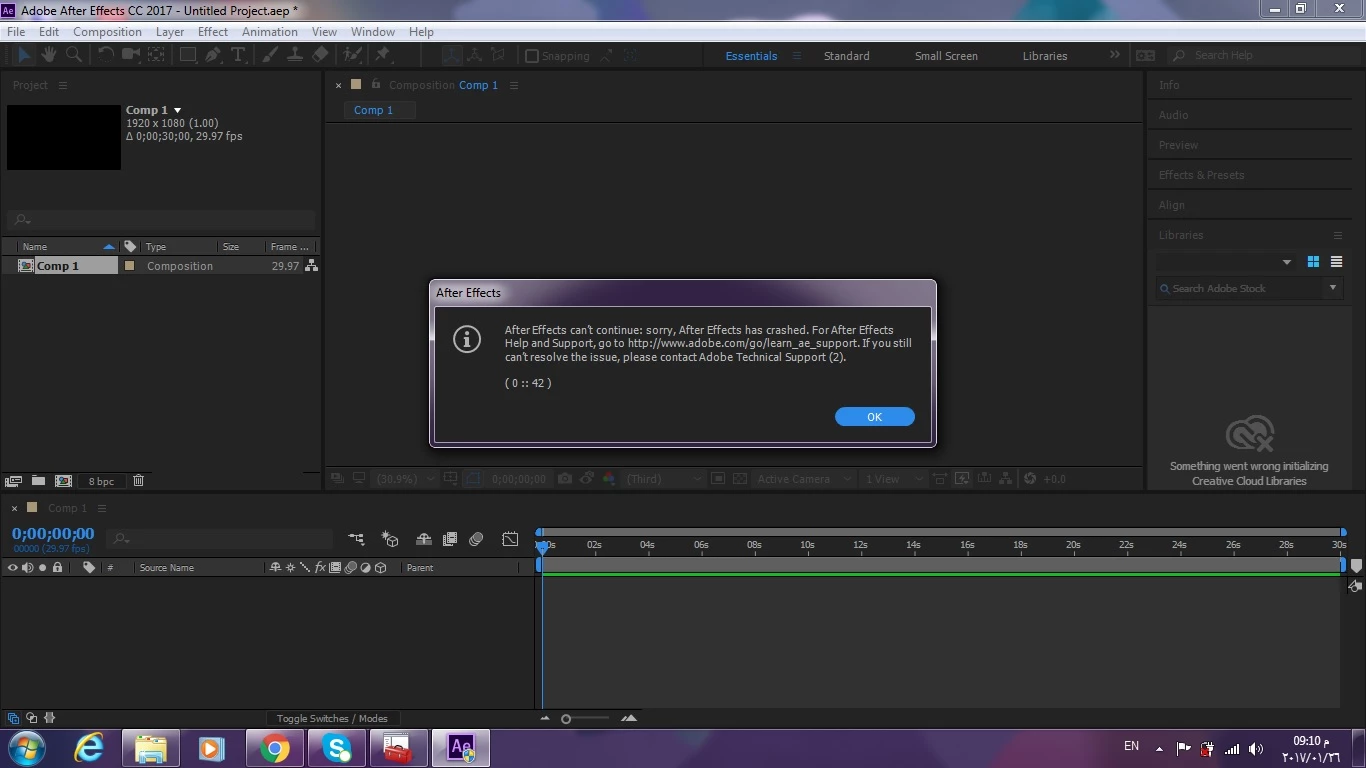Toggle mask and shape path visibility
This screenshot has width=1366, height=768.
pyautogui.click(x=473, y=479)
